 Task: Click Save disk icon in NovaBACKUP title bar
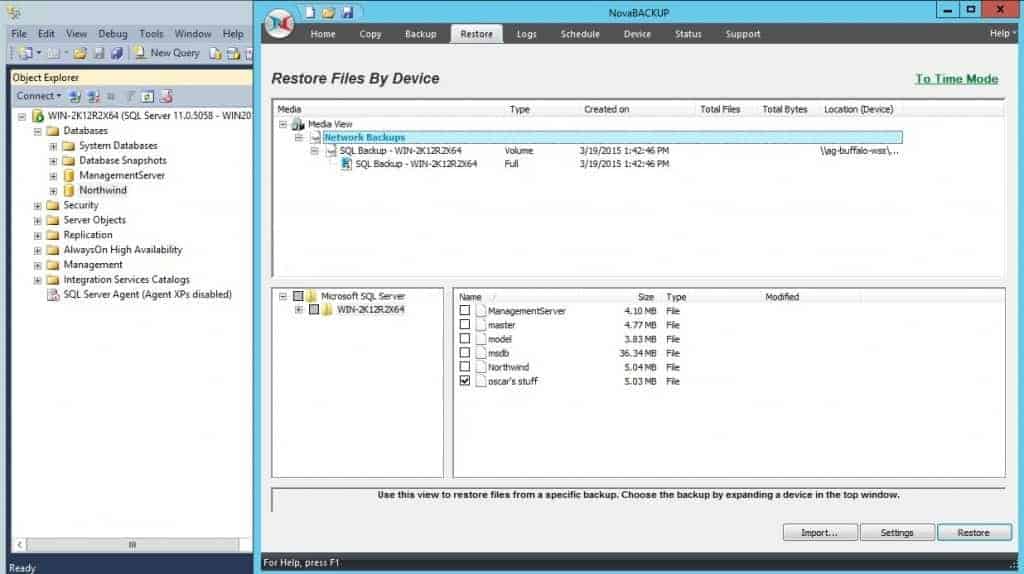point(347,12)
